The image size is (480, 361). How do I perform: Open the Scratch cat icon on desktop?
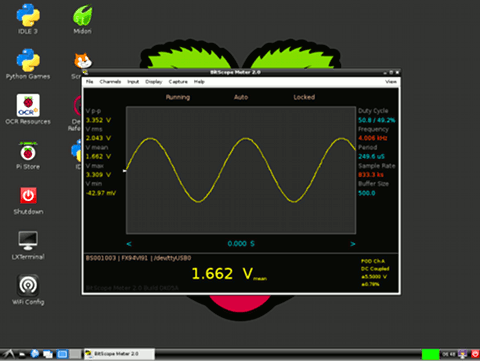pyautogui.click(x=82, y=61)
